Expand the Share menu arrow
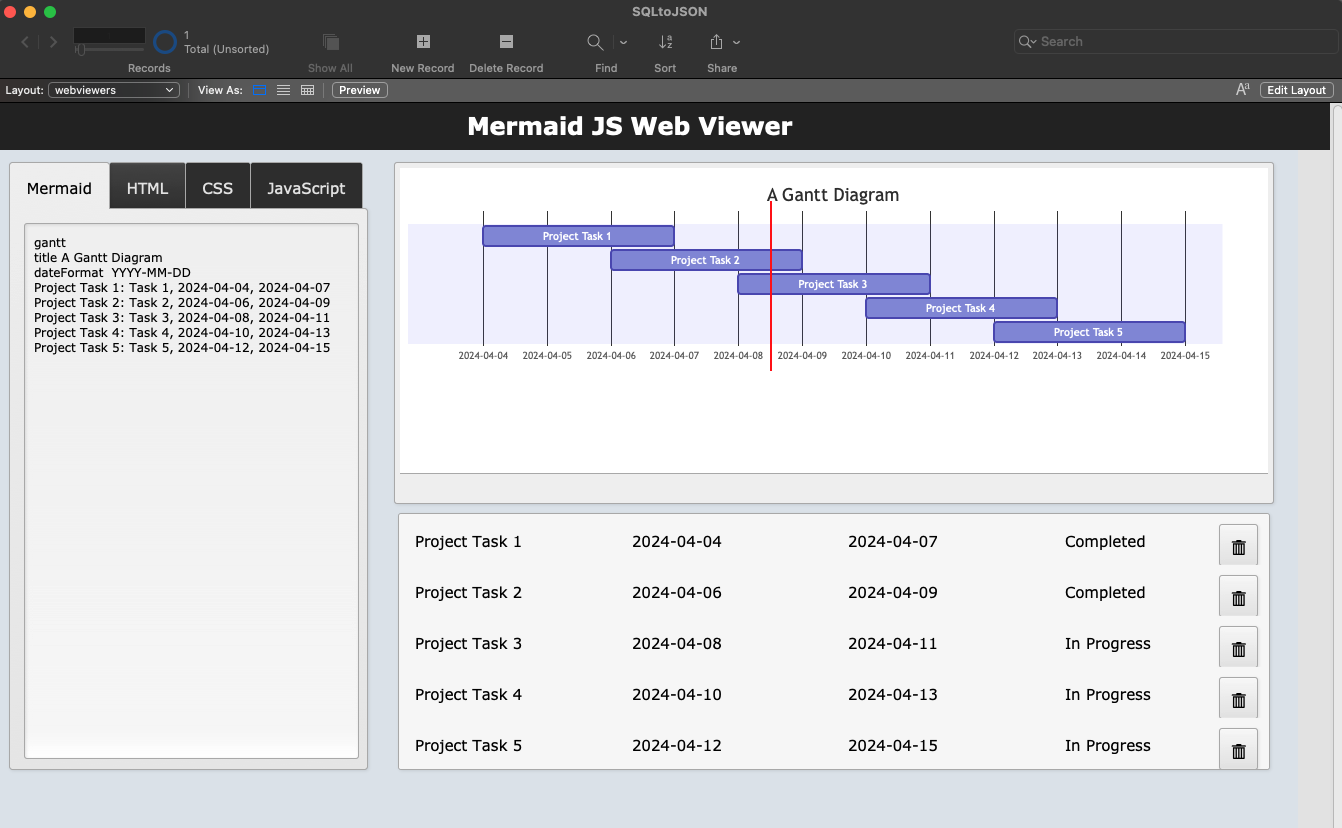The width and height of the screenshot is (1342, 828). [x=737, y=42]
